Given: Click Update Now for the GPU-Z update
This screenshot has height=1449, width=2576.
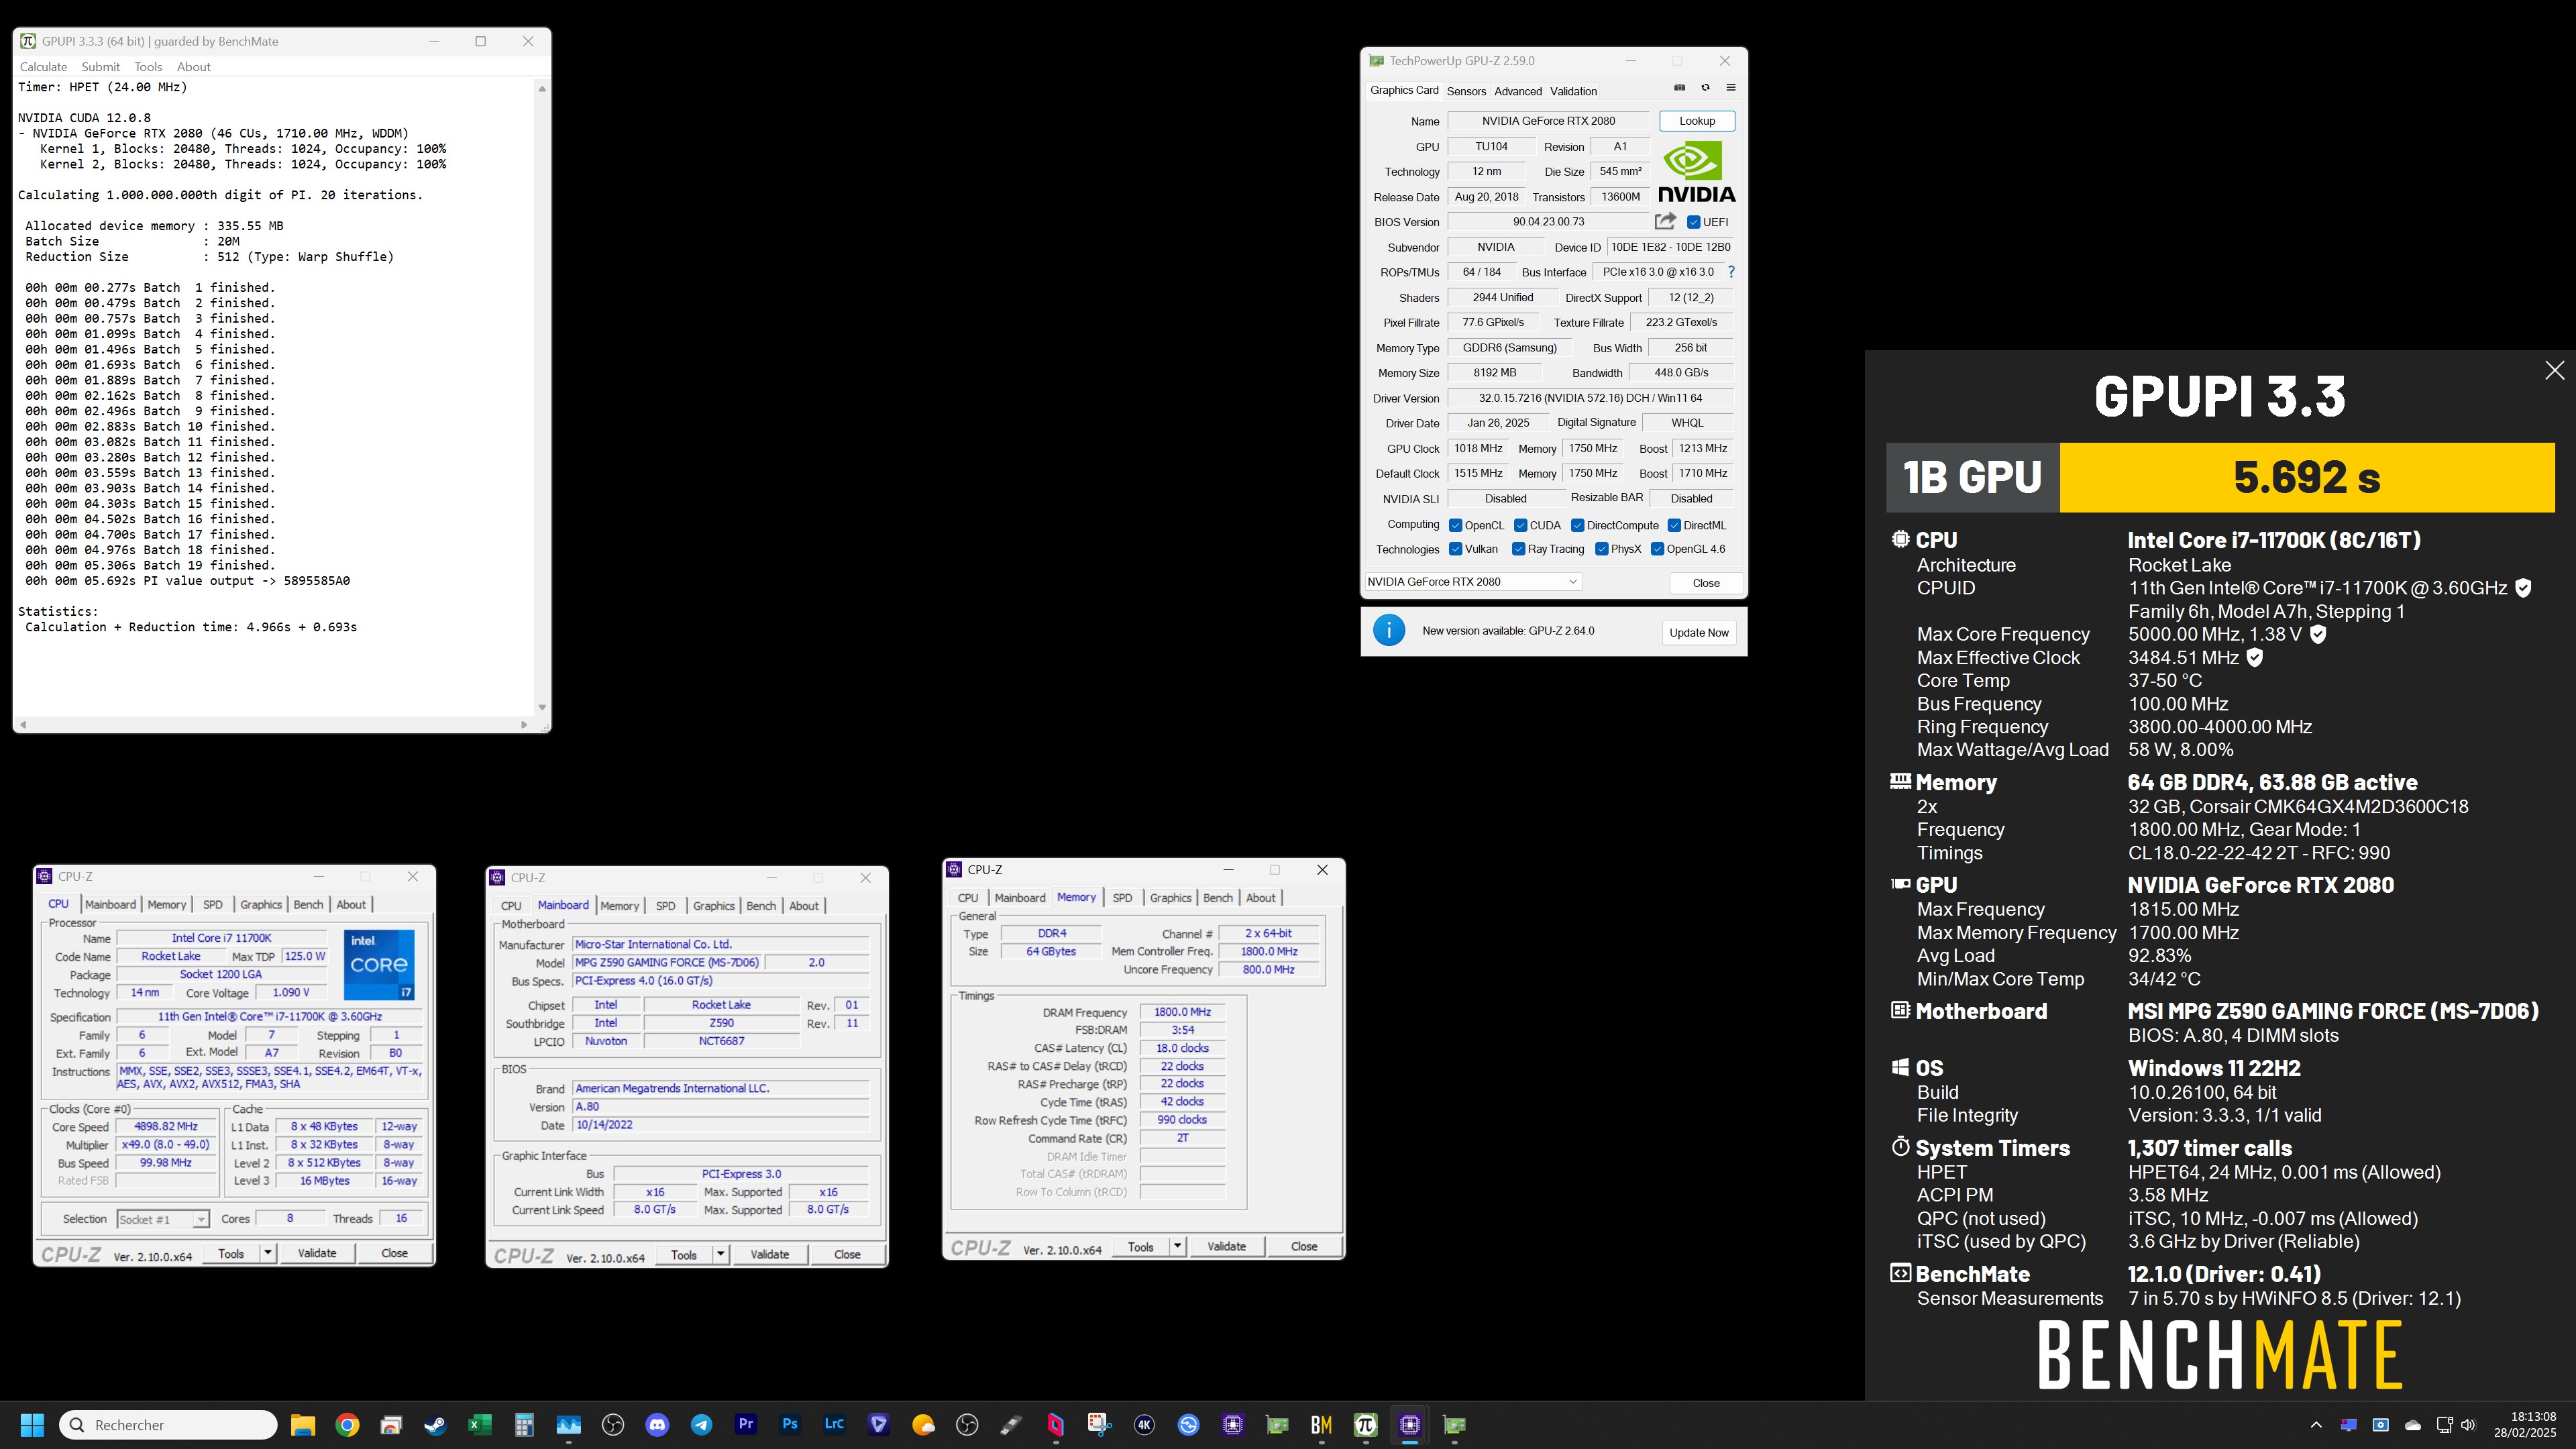Looking at the screenshot, I should 1699,632.
